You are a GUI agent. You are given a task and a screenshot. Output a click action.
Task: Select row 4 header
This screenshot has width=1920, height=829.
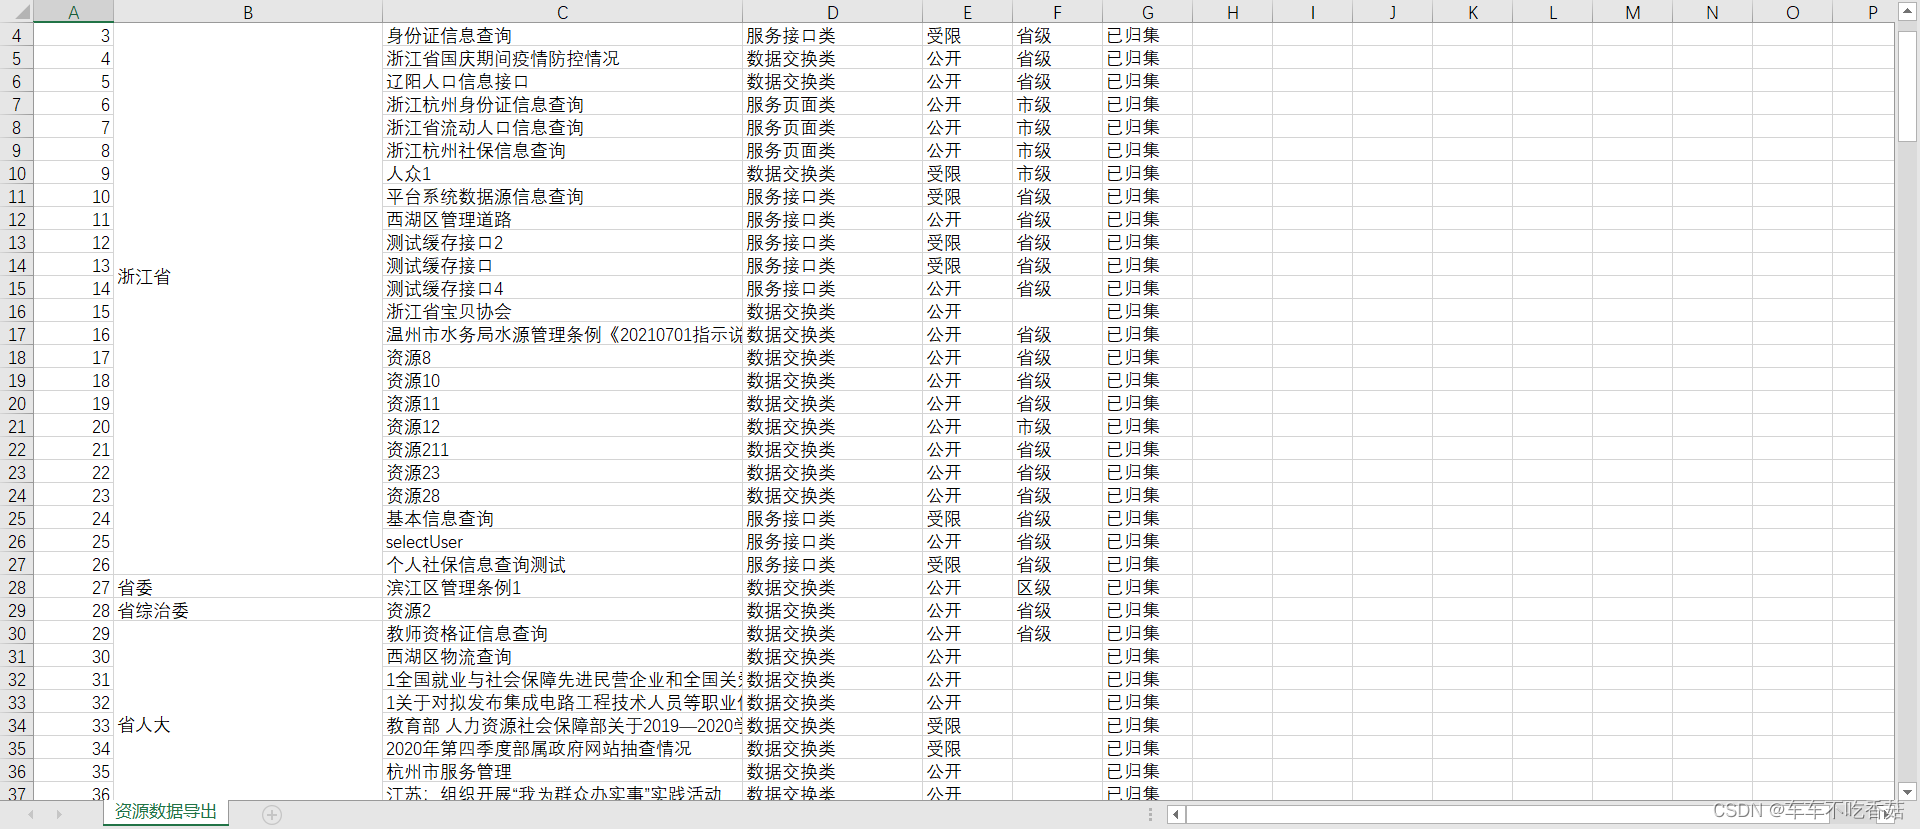pyautogui.click(x=17, y=35)
